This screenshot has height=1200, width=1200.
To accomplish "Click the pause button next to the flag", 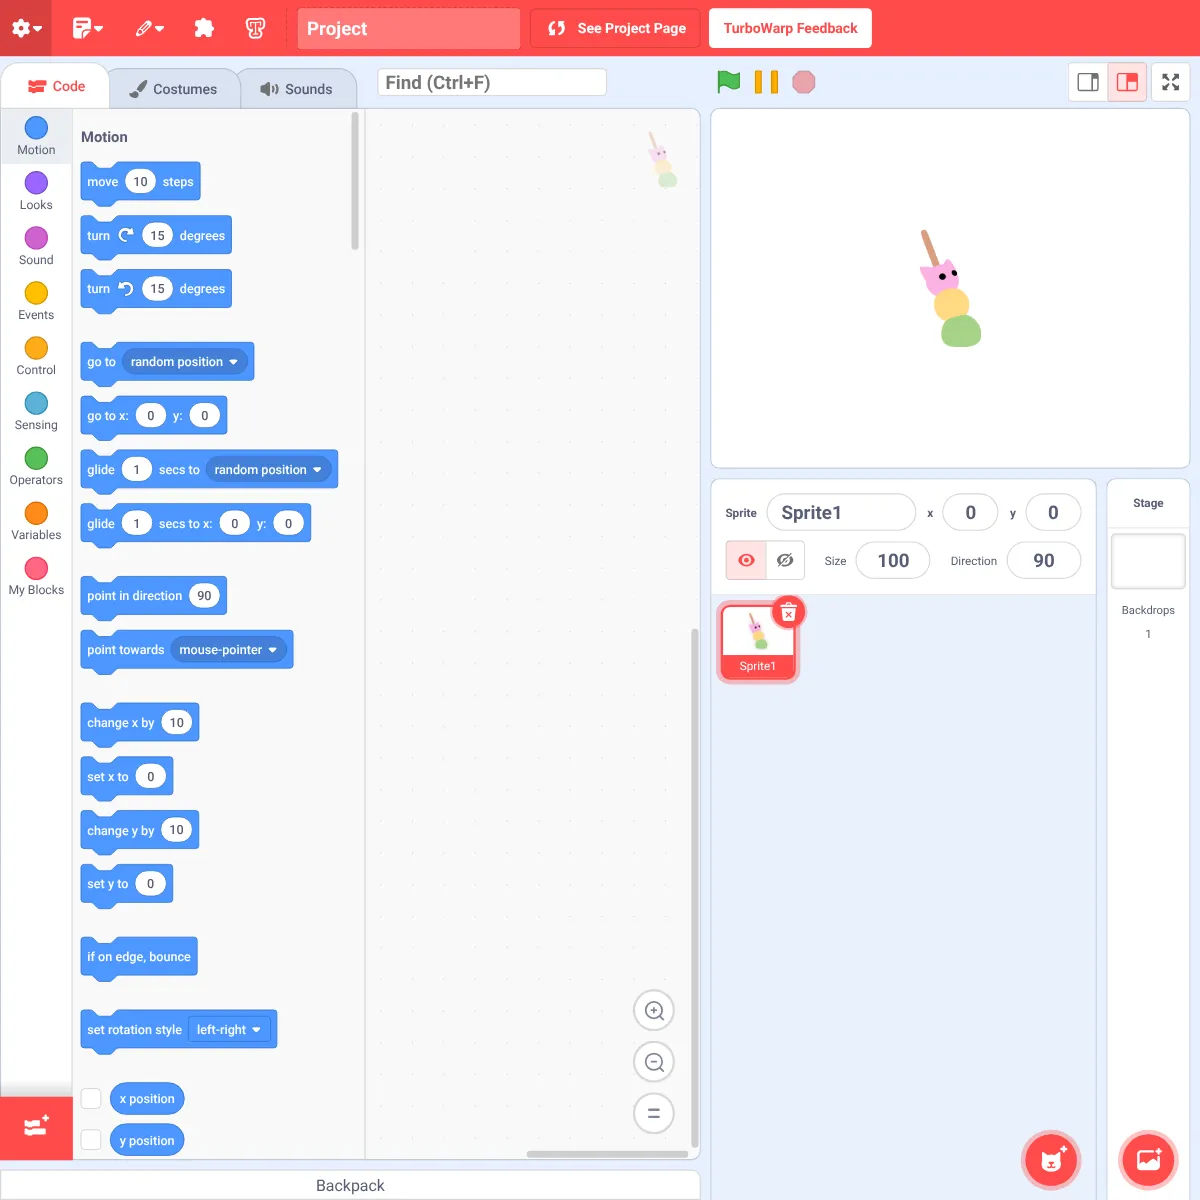I will [x=766, y=82].
